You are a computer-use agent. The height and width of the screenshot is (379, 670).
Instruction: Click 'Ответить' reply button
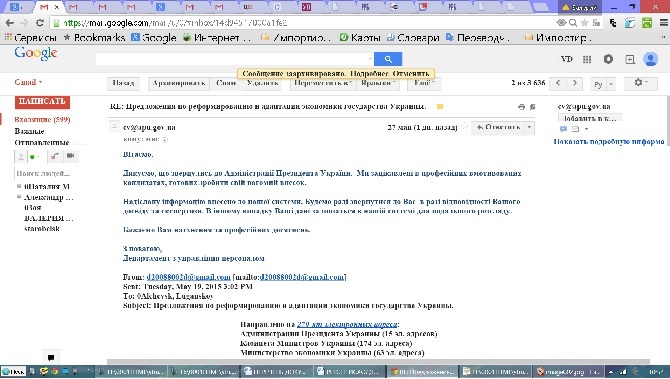(x=498, y=127)
